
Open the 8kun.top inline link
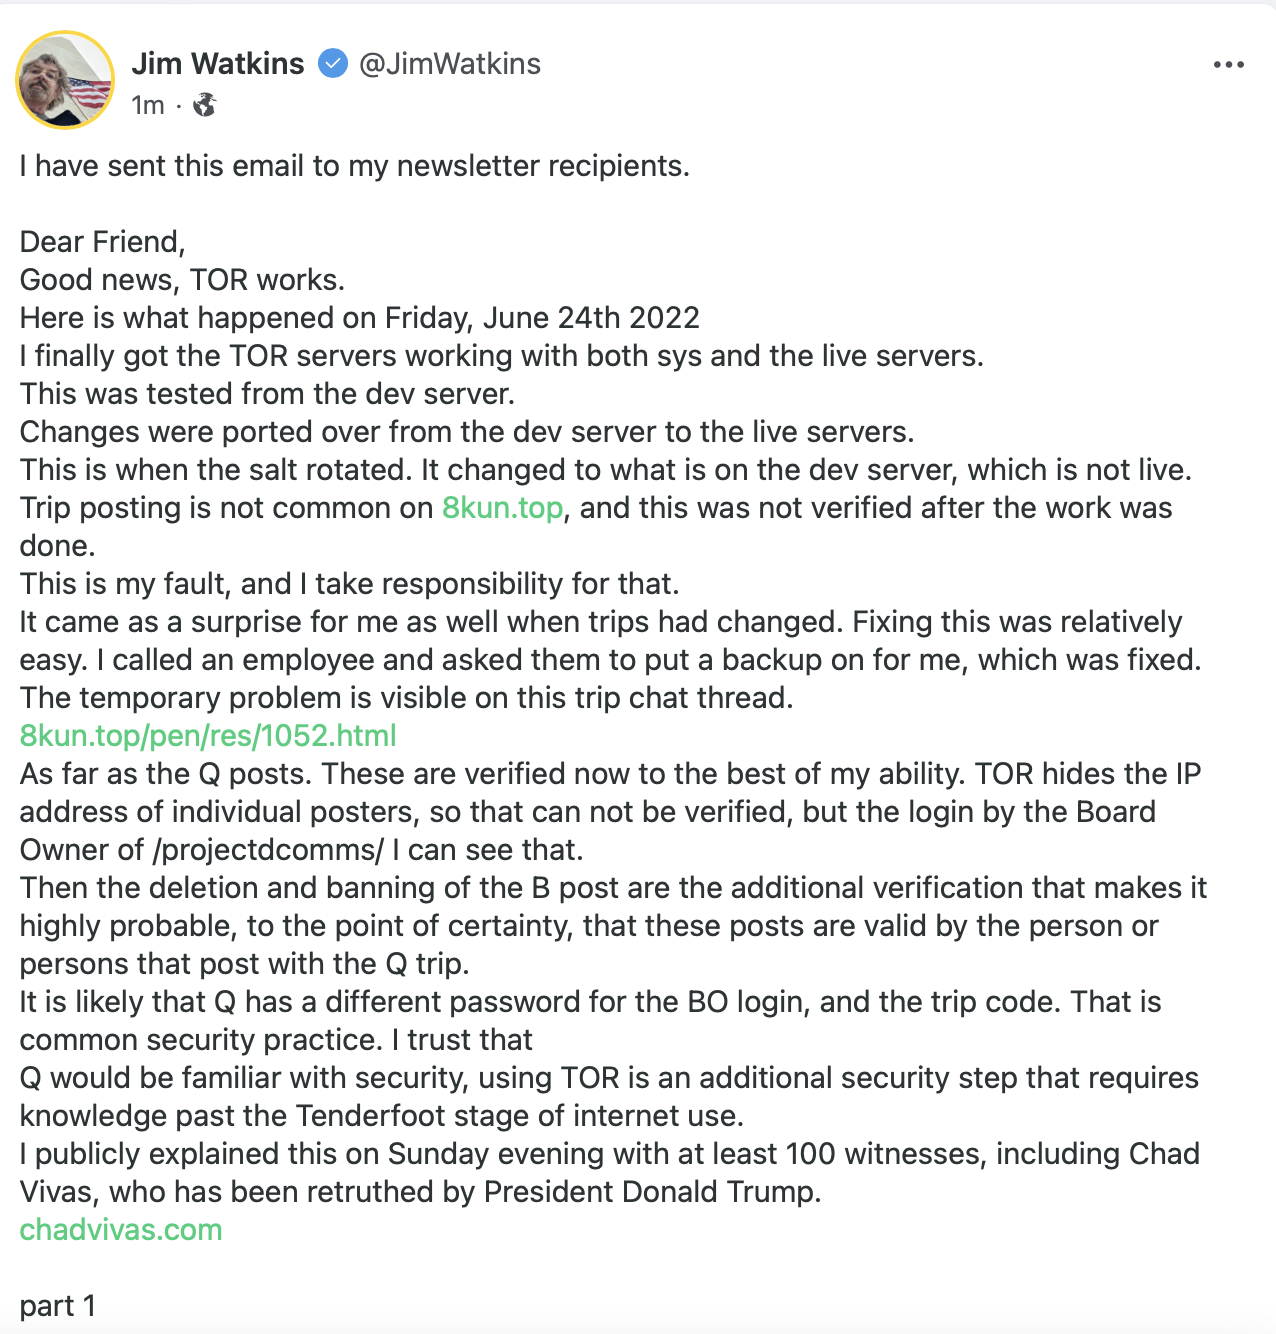[x=502, y=508]
